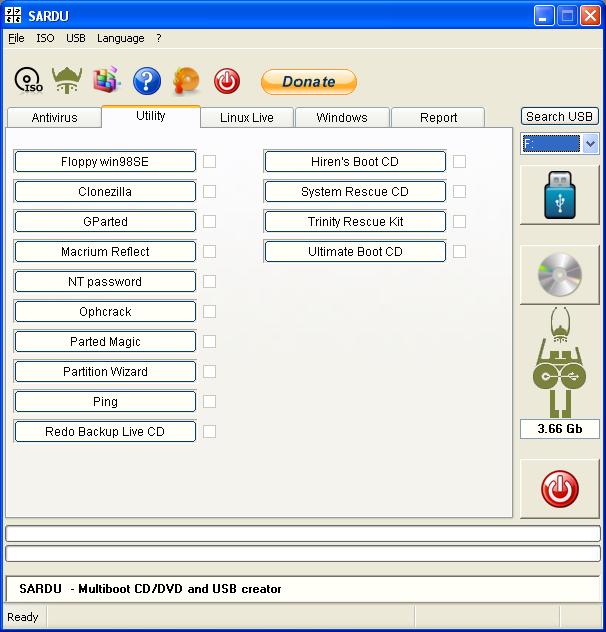
Task: Click the Trinity Rescue Kit button
Action: [x=355, y=221]
